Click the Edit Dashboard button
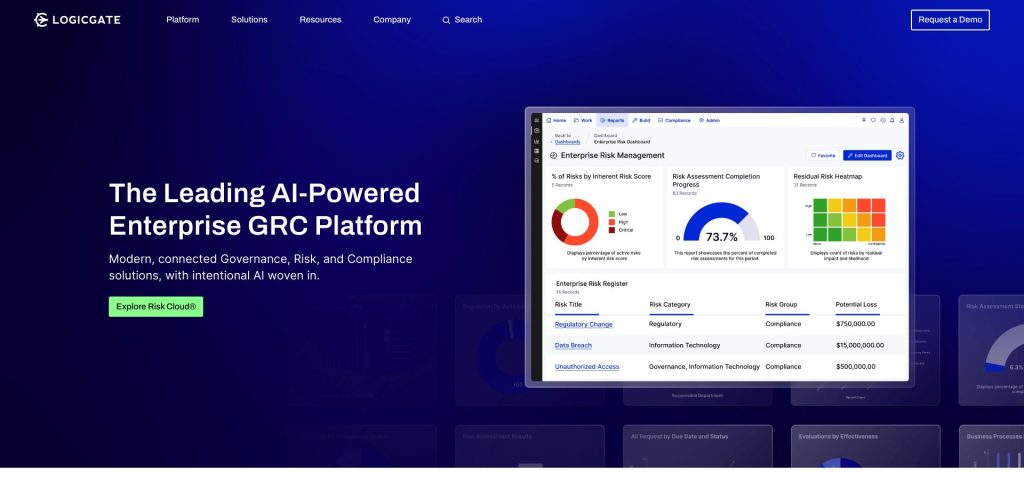Image resolution: width=1024 pixels, height=480 pixels. (x=866, y=156)
